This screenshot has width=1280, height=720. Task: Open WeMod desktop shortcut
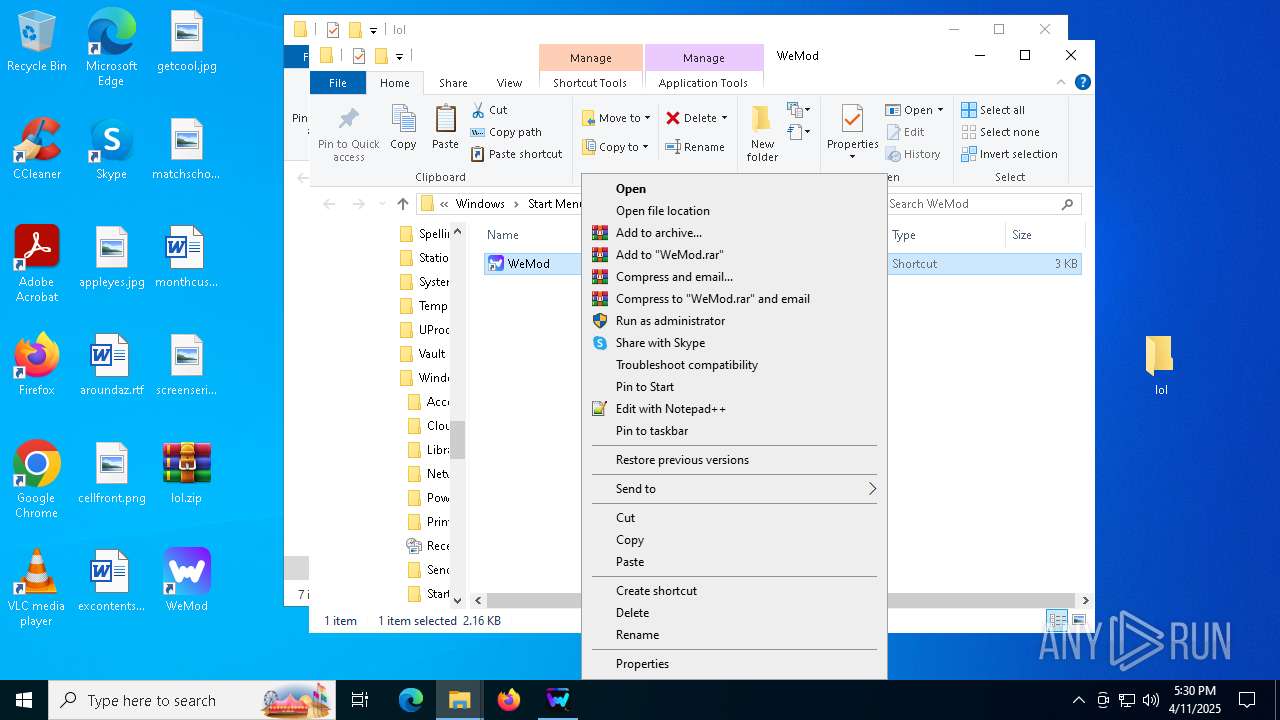(x=187, y=580)
